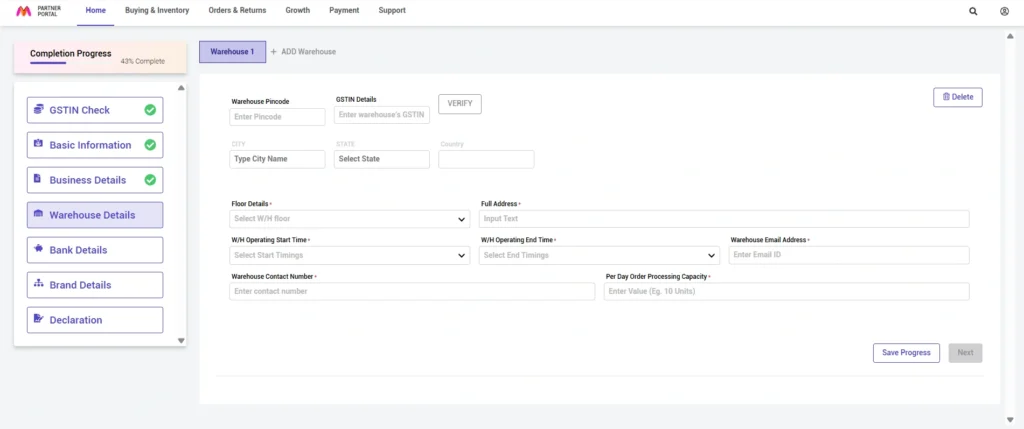This screenshot has height=429, width=1024.
Task: Open Buying & Inventory menu
Action: tap(157, 10)
